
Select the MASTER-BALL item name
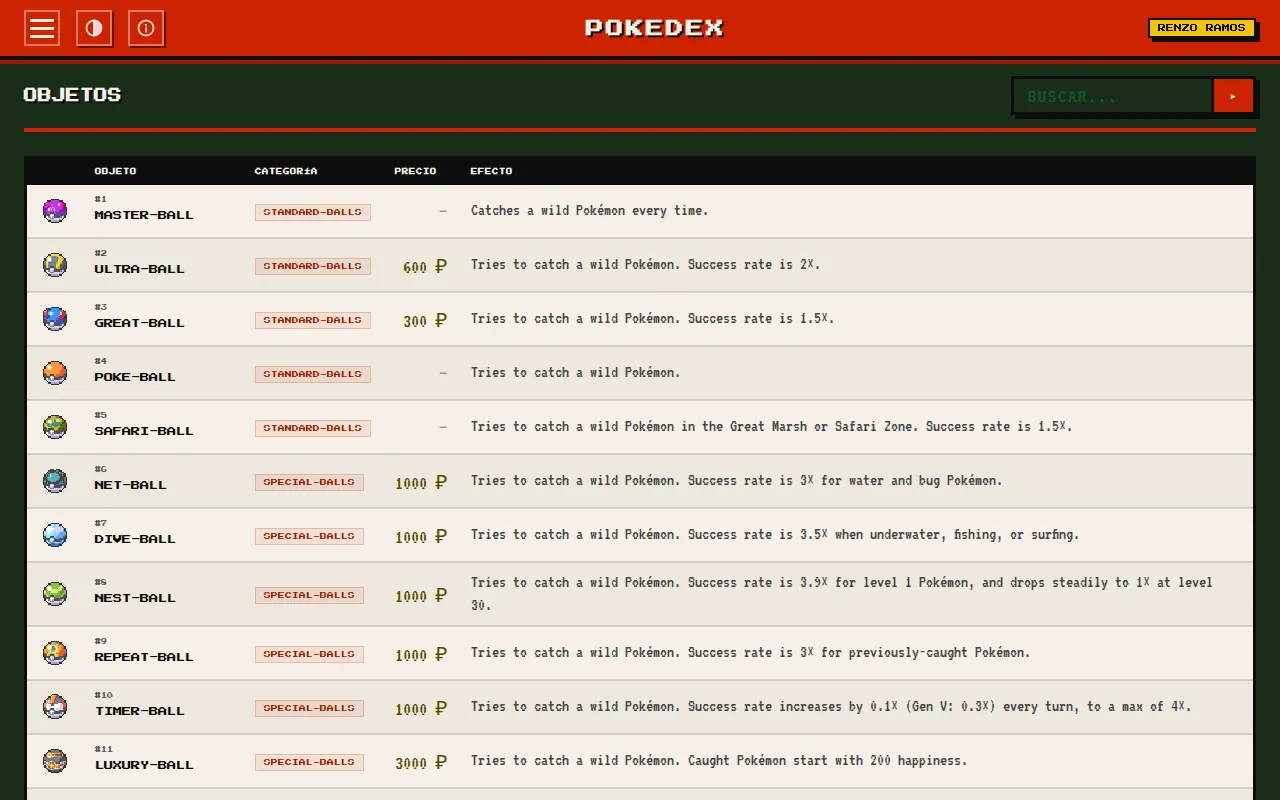[144, 215]
